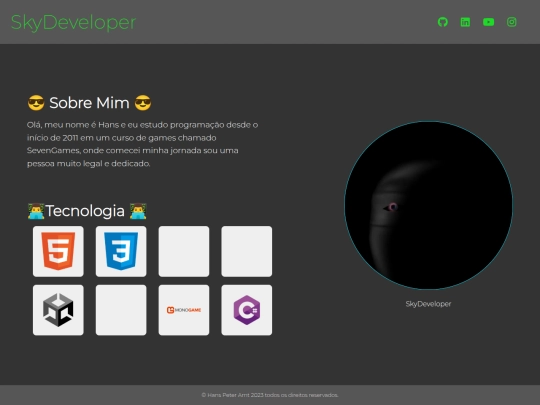The image size is (540, 405).
Task: Click the Tecnologia heading
Action: [87, 211]
